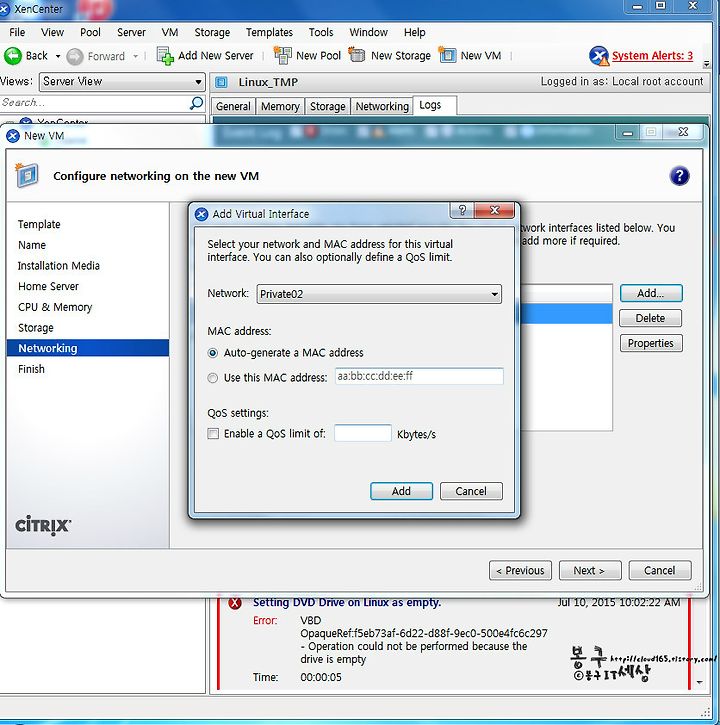The image size is (720, 725).
Task: Open the Server menu
Action: coord(131,32)
